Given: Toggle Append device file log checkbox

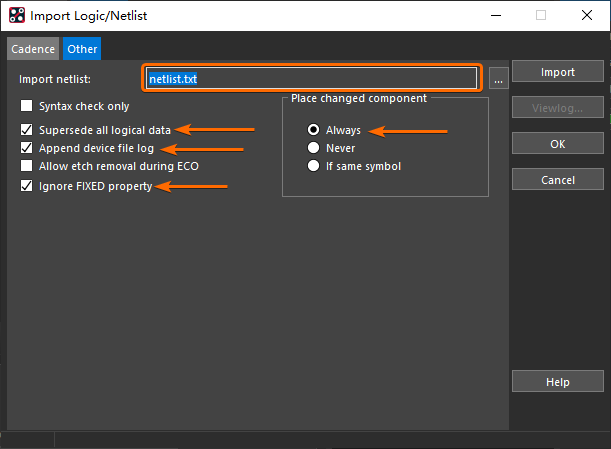Looking at the screenshot, I should [27, 148].
